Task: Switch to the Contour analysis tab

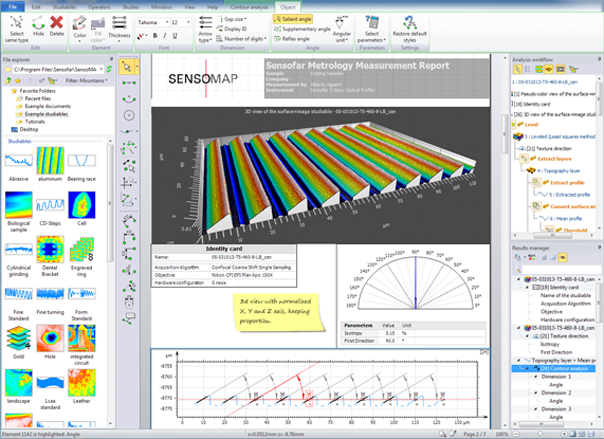Action: (249, 7)
